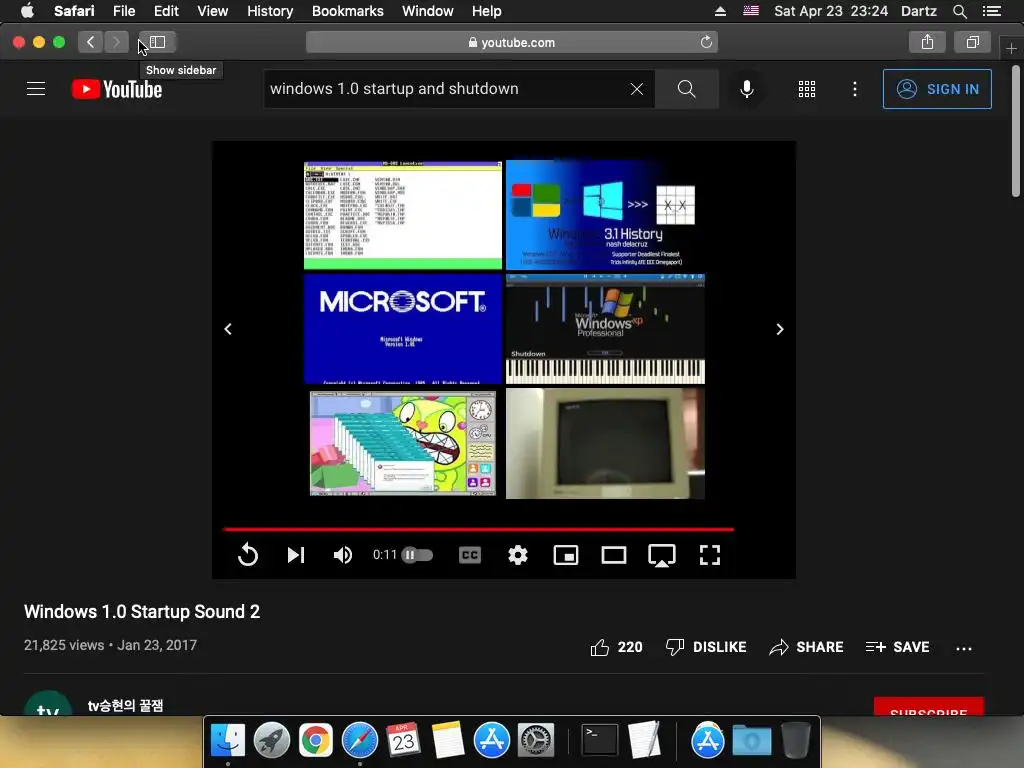Image resolution: width=1024 pixels, height=768 pixels.
Task: Click the eject icon in menu bar
Action: click(x=720, y=11)
